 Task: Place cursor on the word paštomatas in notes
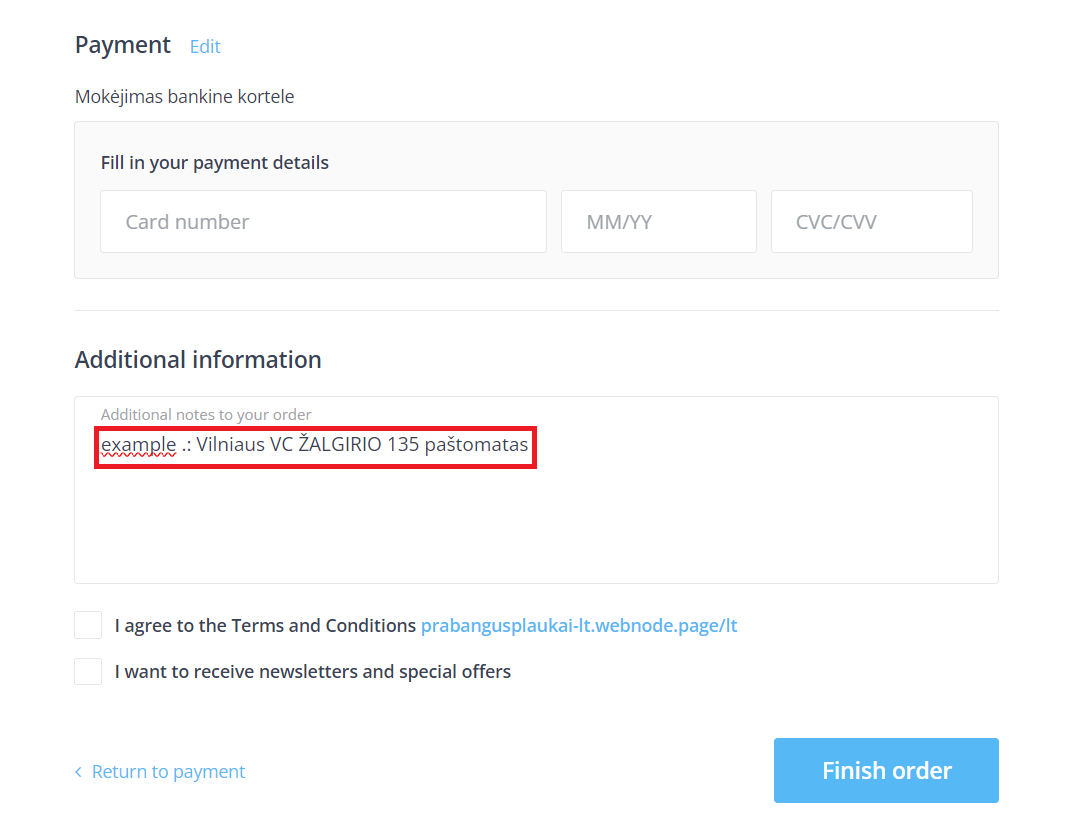click(476, 445)
